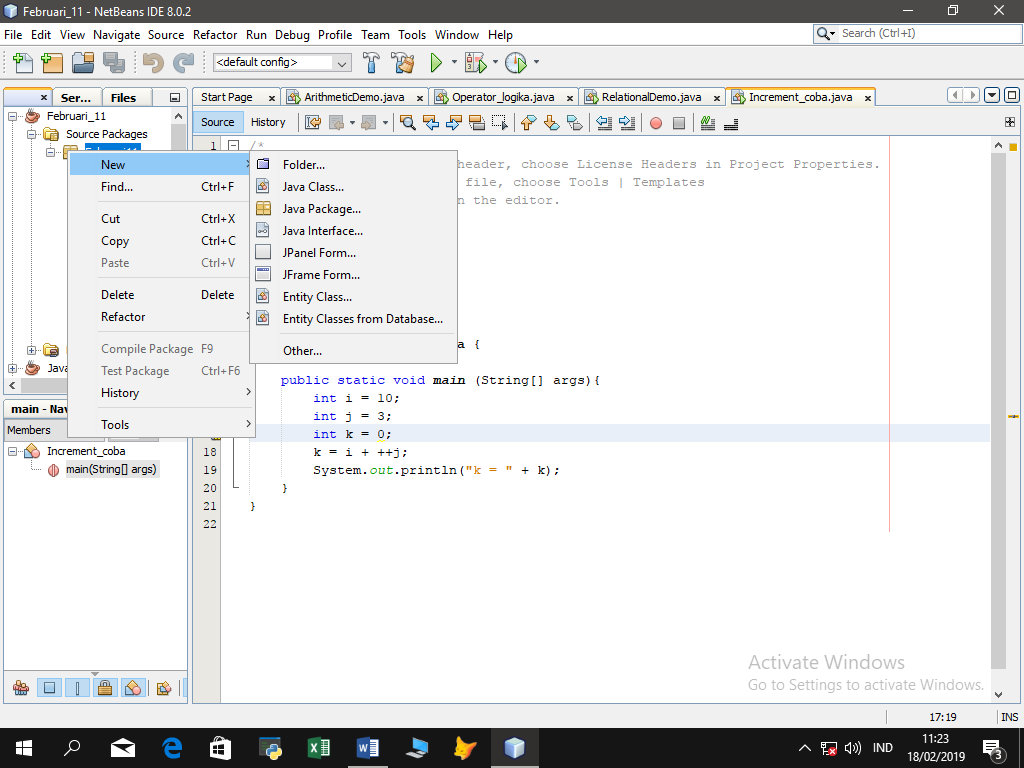
Task: Toggle Highlight Search in the editor toolbar
Action: [478, 122]
